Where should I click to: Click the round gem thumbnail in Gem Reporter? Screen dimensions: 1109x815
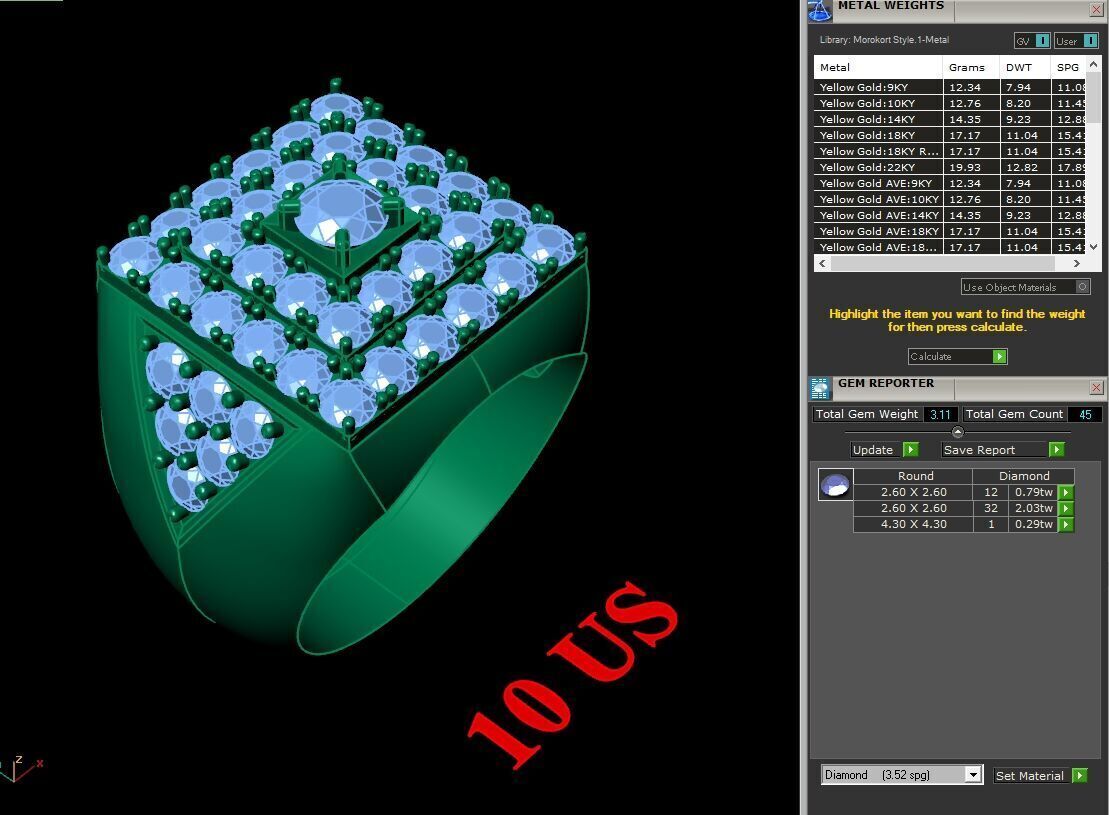point(835,485)
